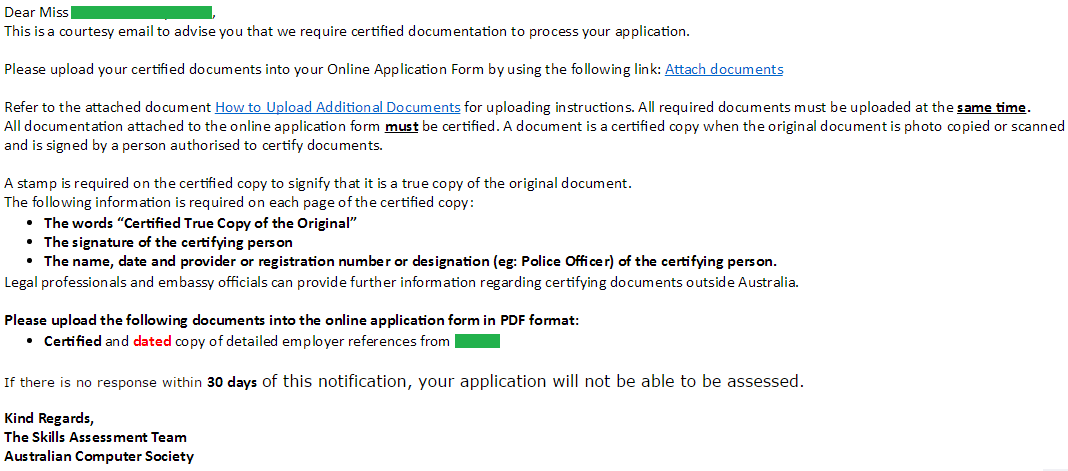Screen dimensions: 1068x471
Task: Click the bold PDF format upload heading
Action: pos(291,320)
